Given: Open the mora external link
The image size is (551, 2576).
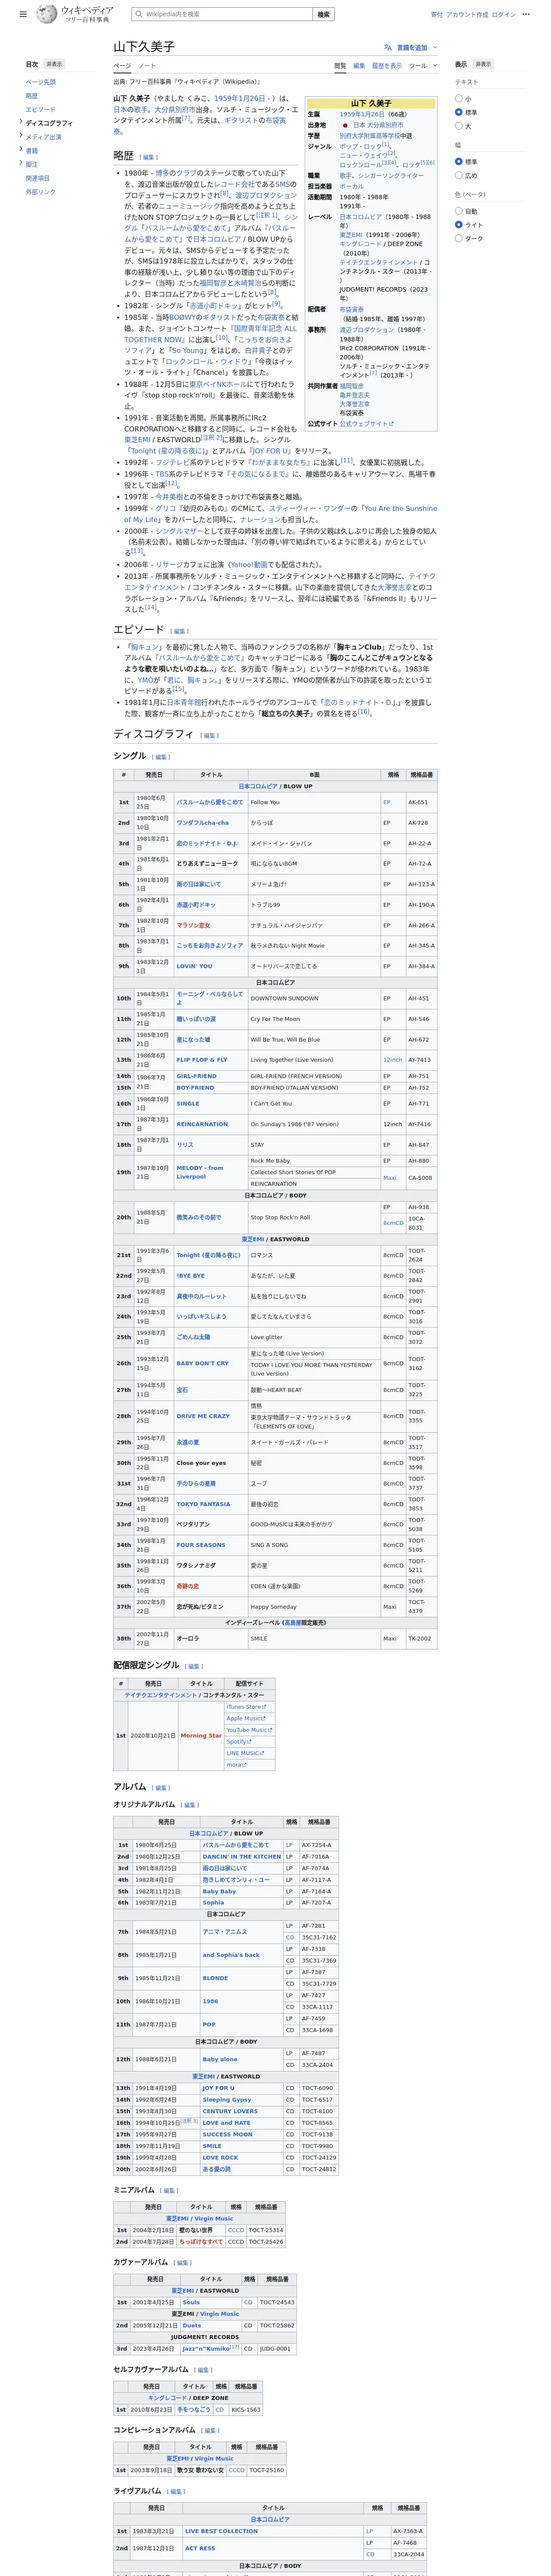Looking at the screenshot, I should coord(236,1764).
